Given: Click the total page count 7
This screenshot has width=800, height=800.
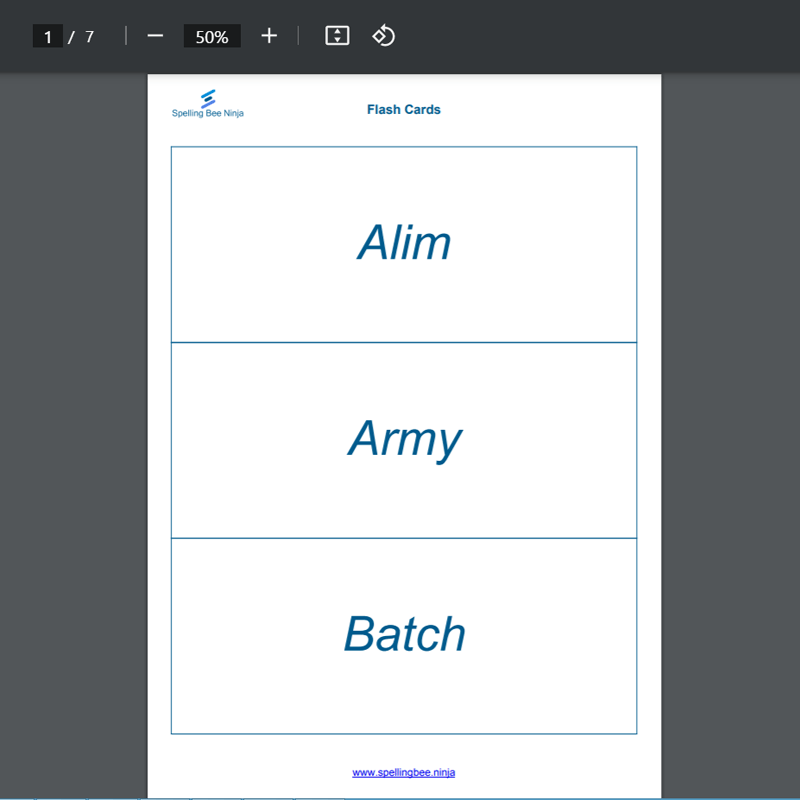Looking at the screenshot, I should click(89, 37).
